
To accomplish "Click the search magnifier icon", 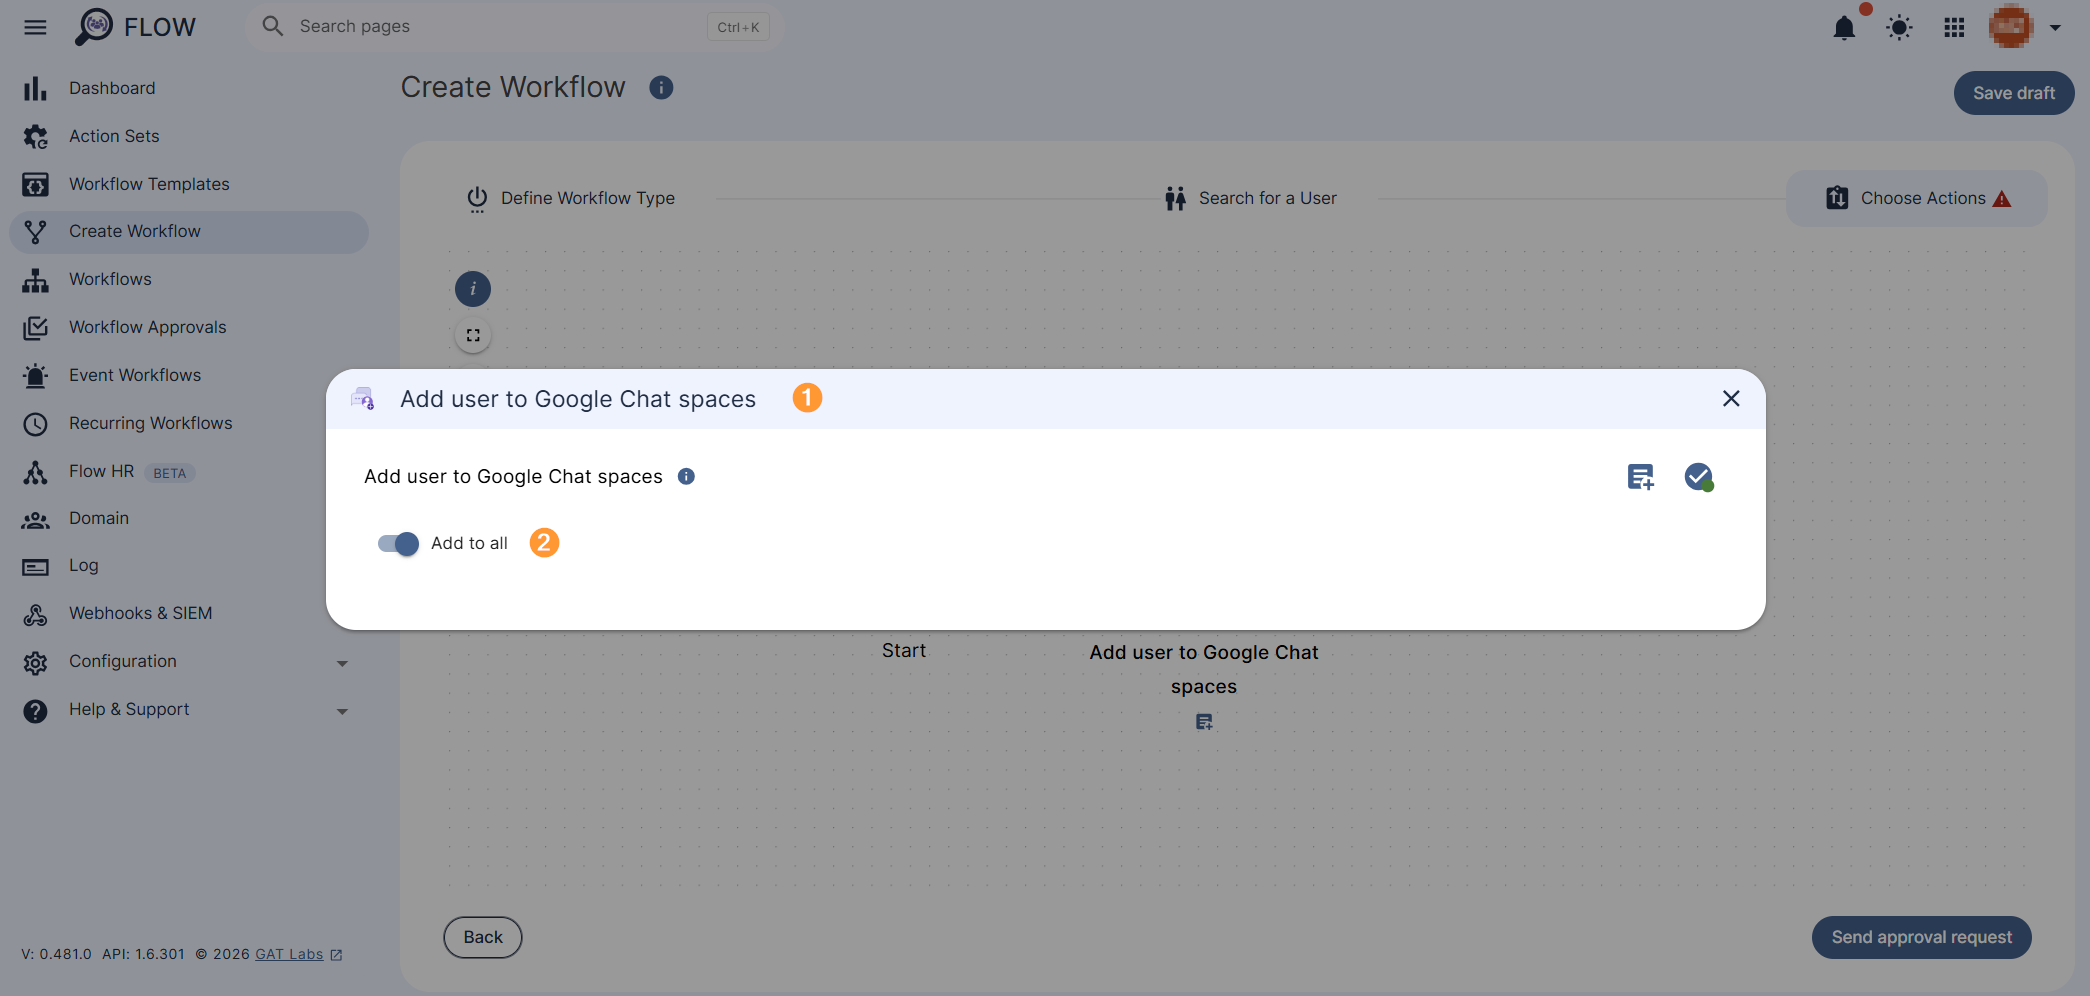I will click(x=272, y=26).
